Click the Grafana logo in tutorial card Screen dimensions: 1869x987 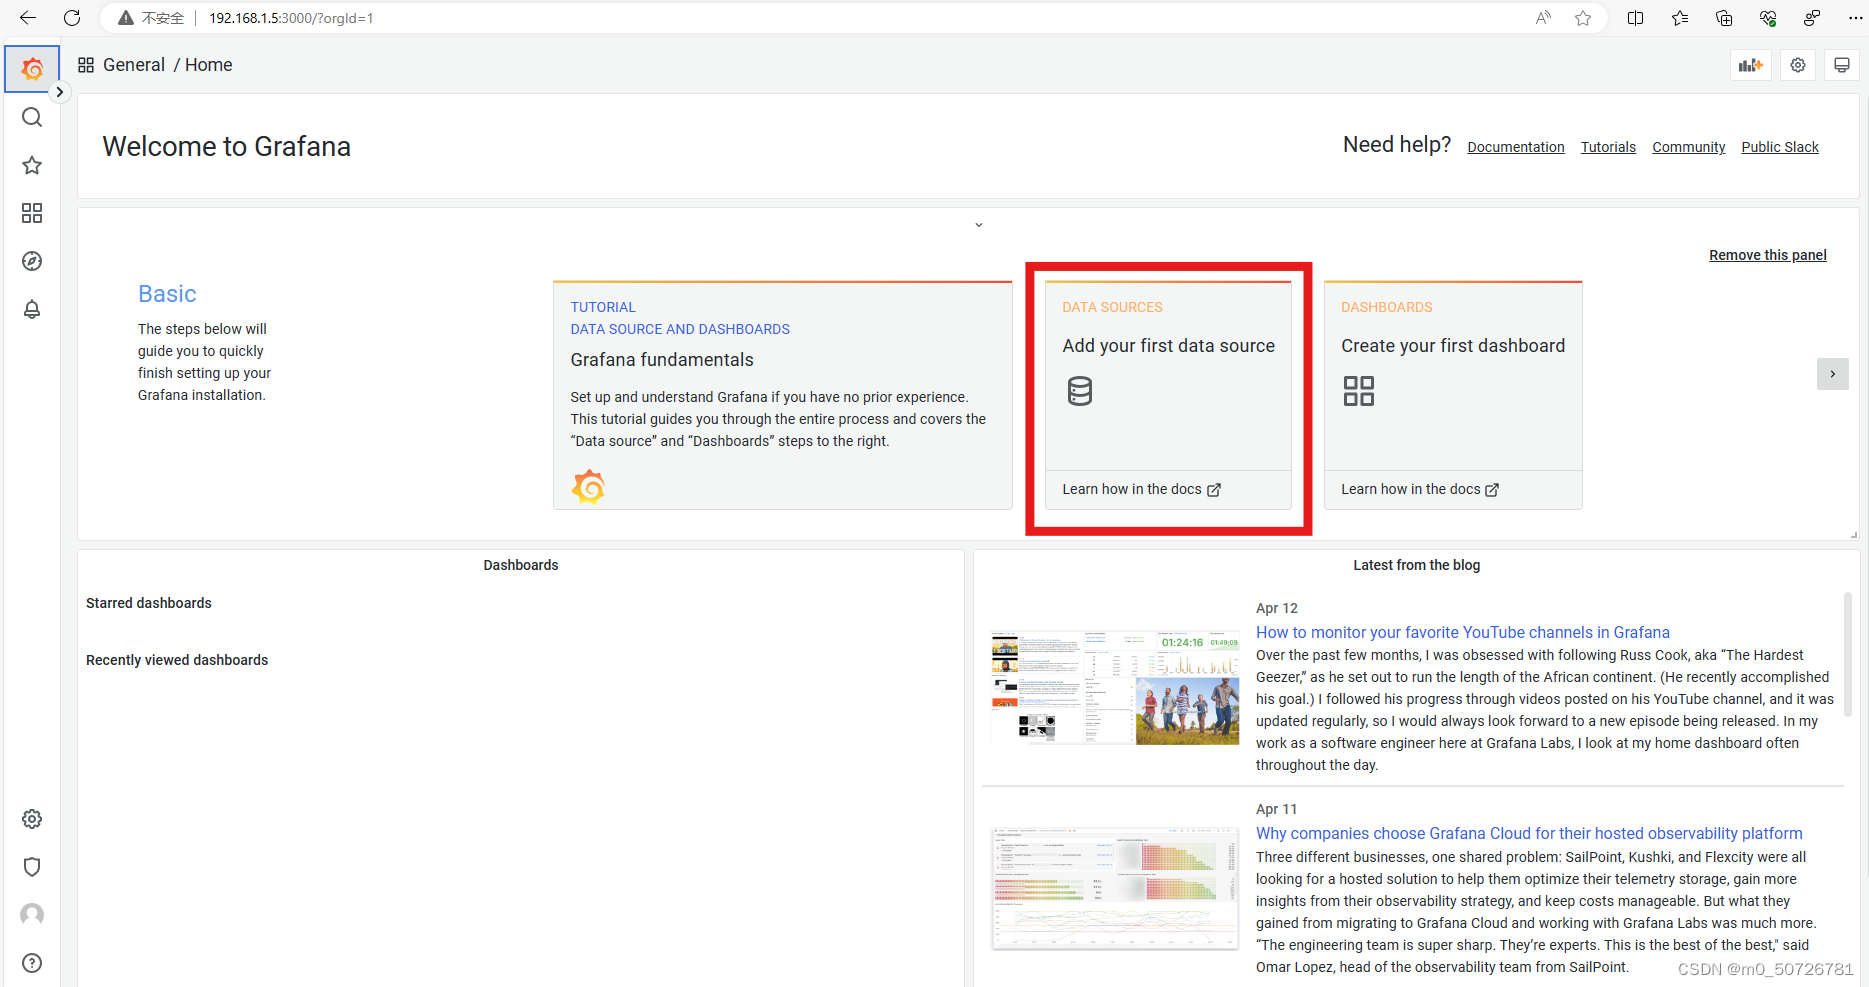[x=589, y=487]
